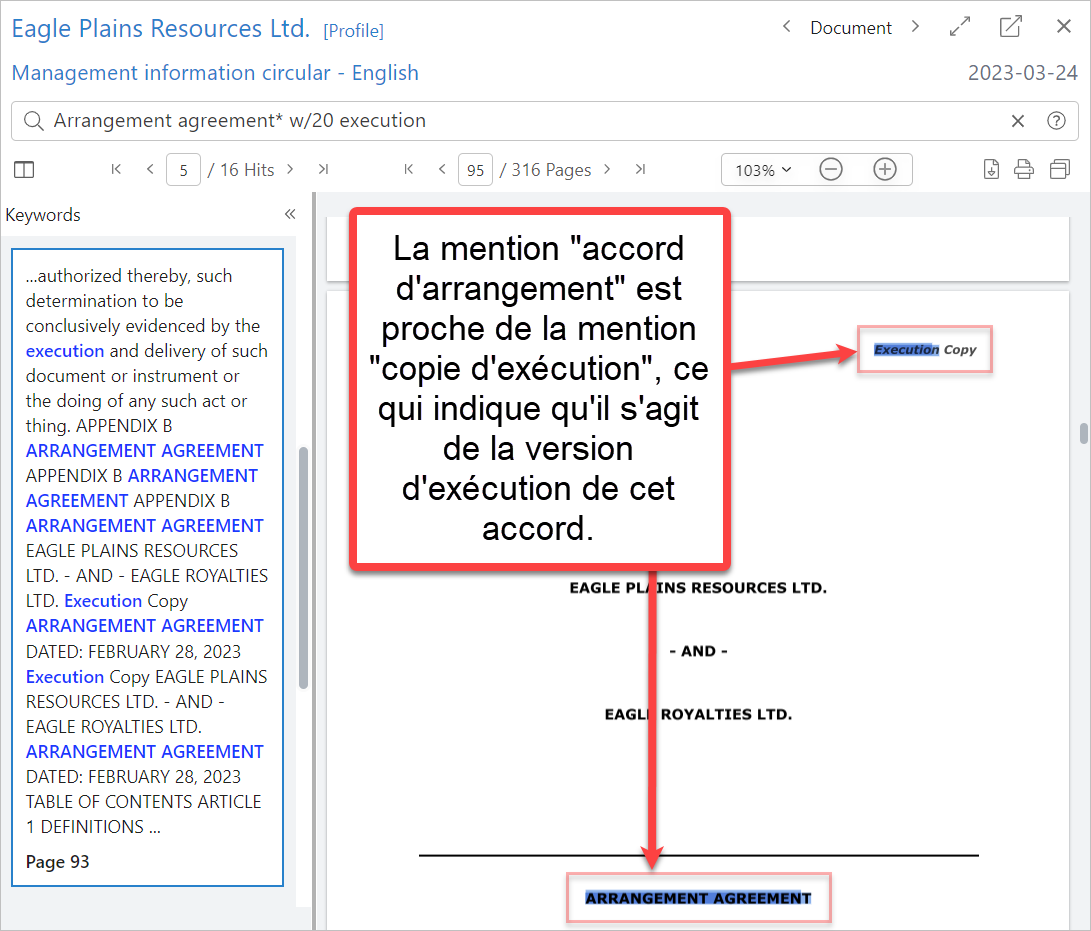Click highlighted 'execution' in keyword snippet

tap(65, 351)
